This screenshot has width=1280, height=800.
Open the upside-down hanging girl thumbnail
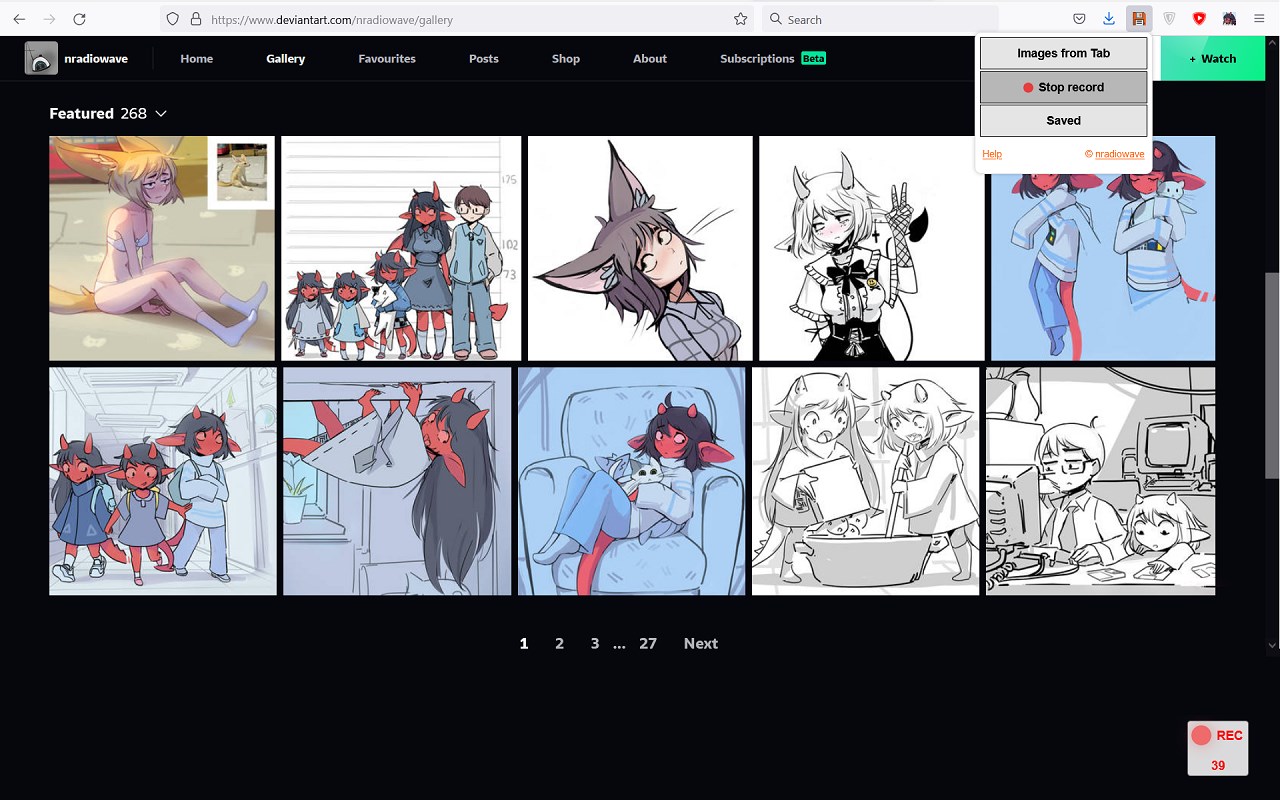397,481
